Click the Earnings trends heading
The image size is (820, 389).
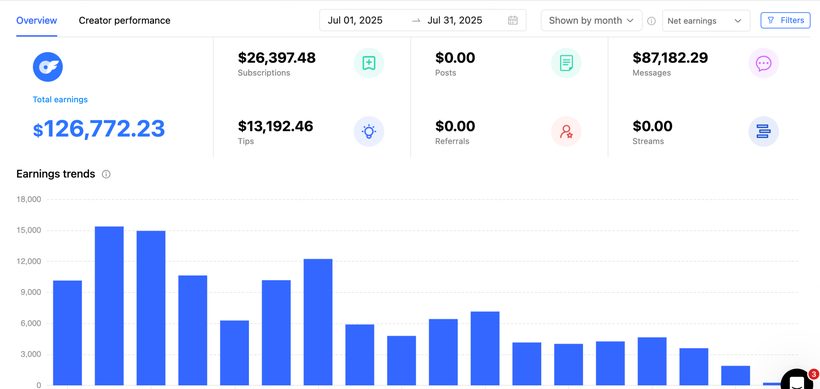pos(55,174)
